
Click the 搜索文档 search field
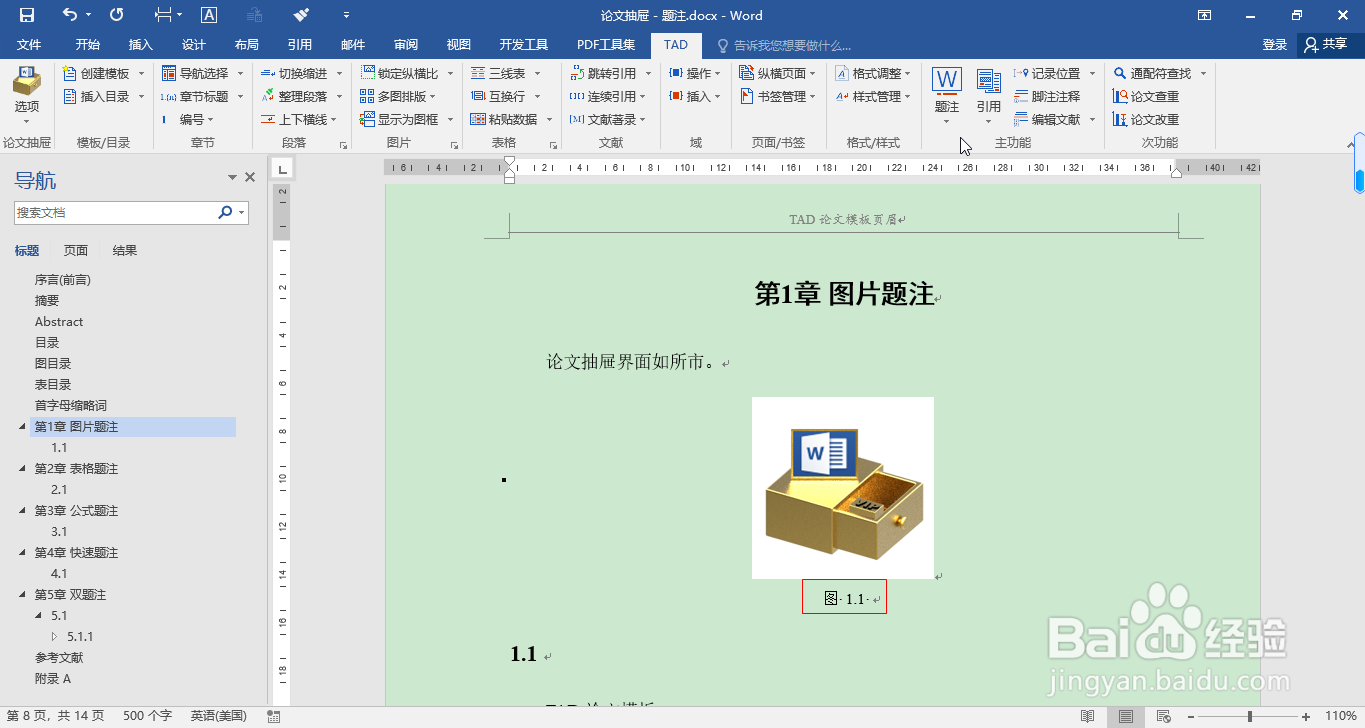tap(115, 213)
